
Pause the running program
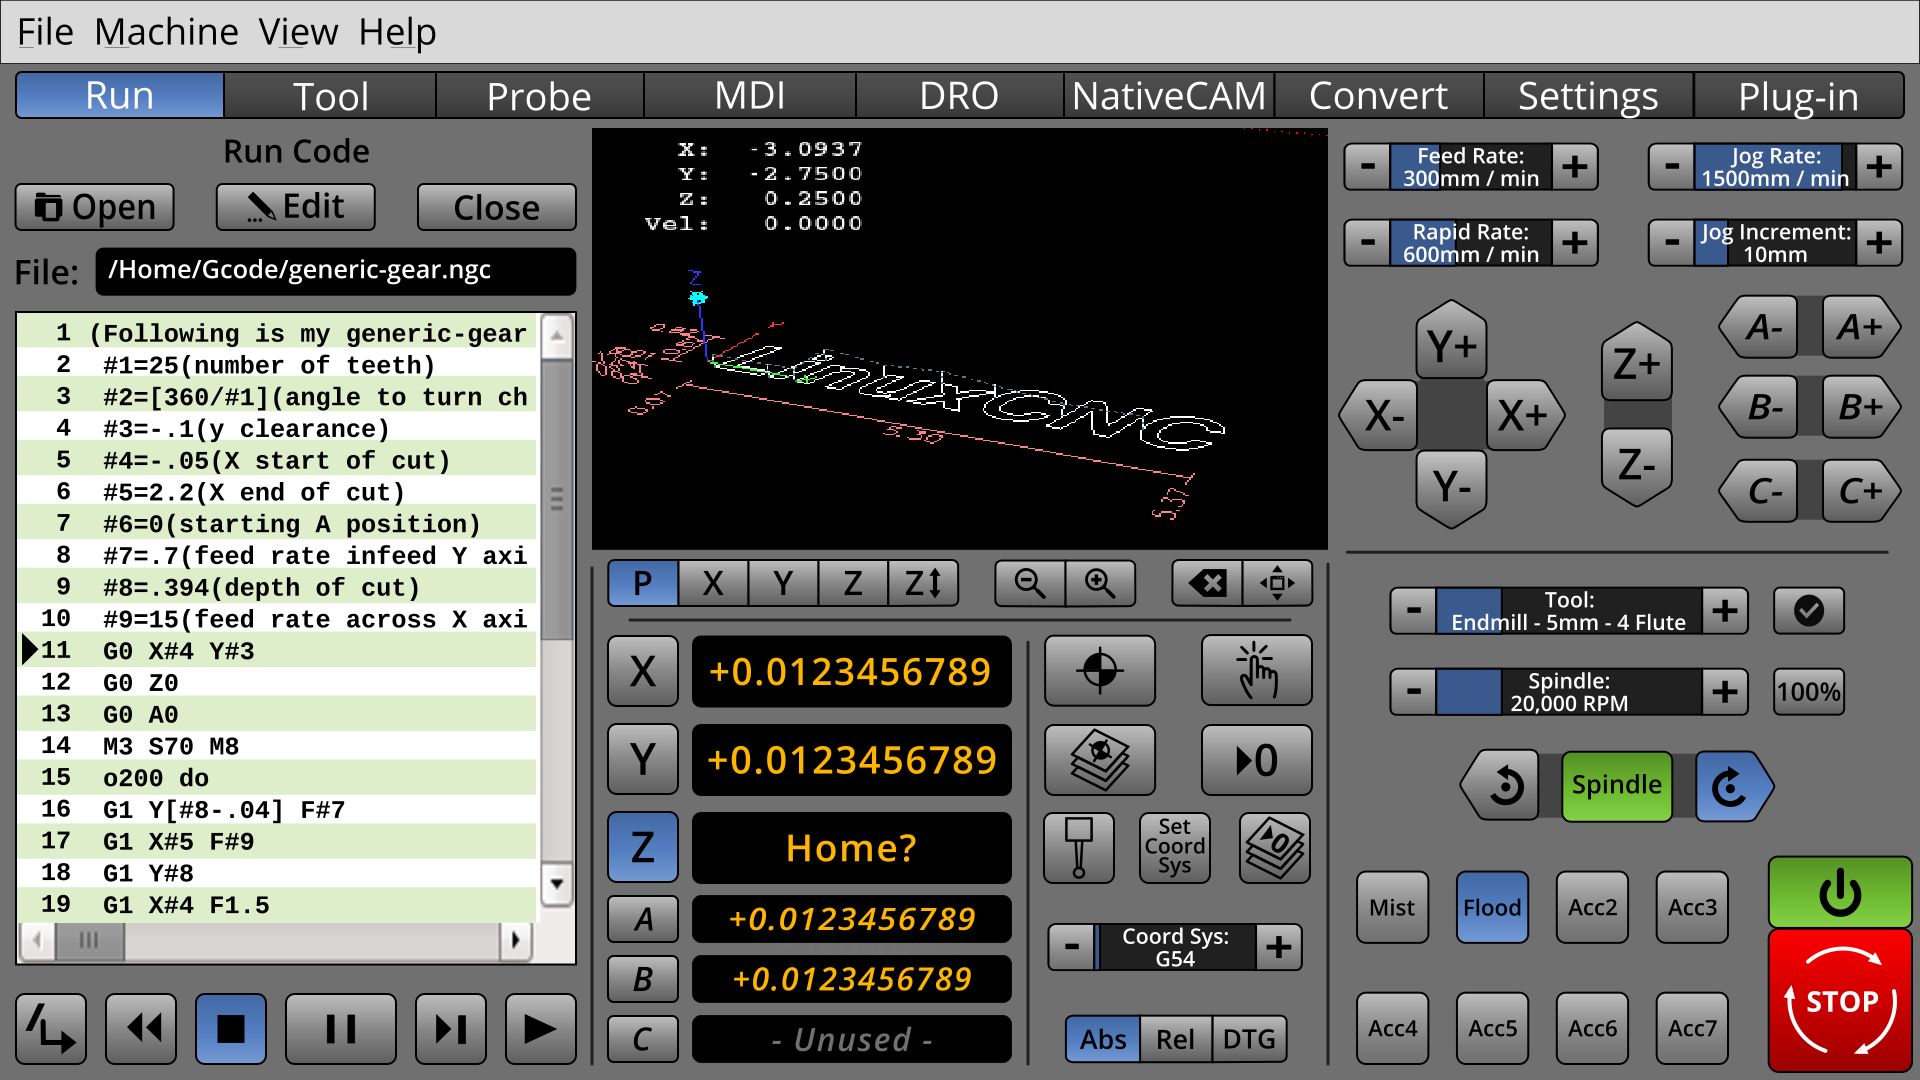point(341,1029)
